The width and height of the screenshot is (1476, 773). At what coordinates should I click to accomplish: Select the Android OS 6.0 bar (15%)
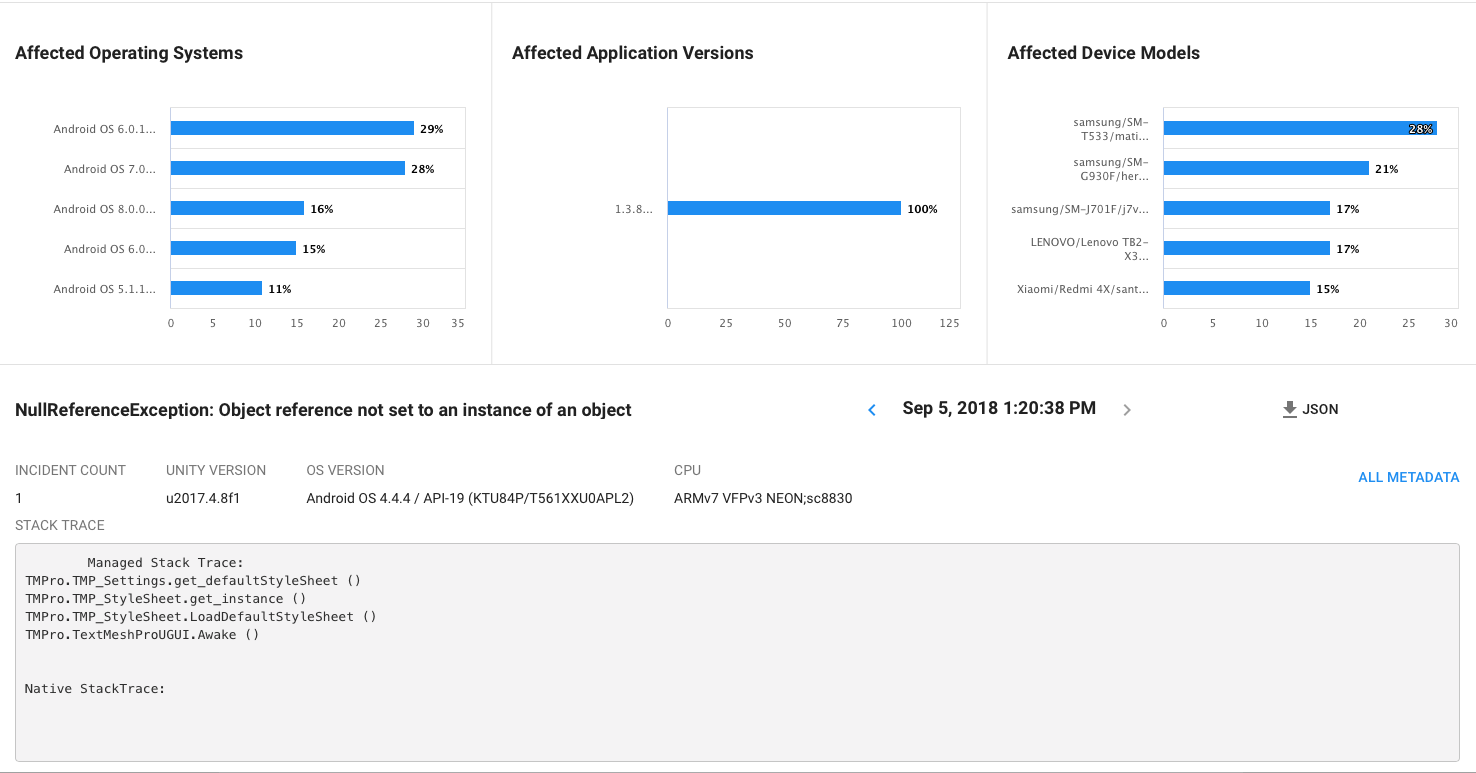[233, 248]
